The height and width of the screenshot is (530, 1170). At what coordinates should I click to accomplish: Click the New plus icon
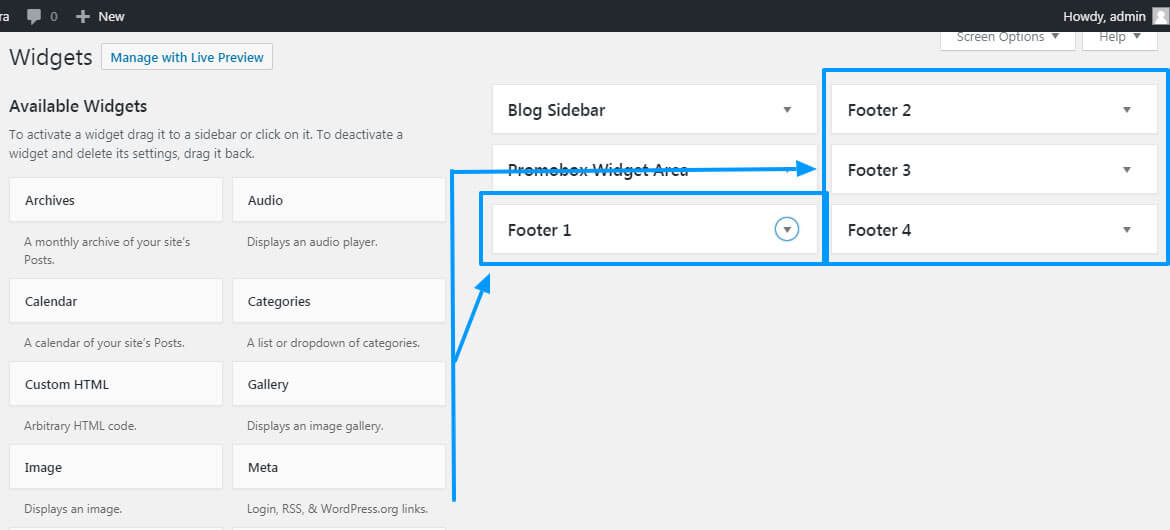(x=83, y=16)
